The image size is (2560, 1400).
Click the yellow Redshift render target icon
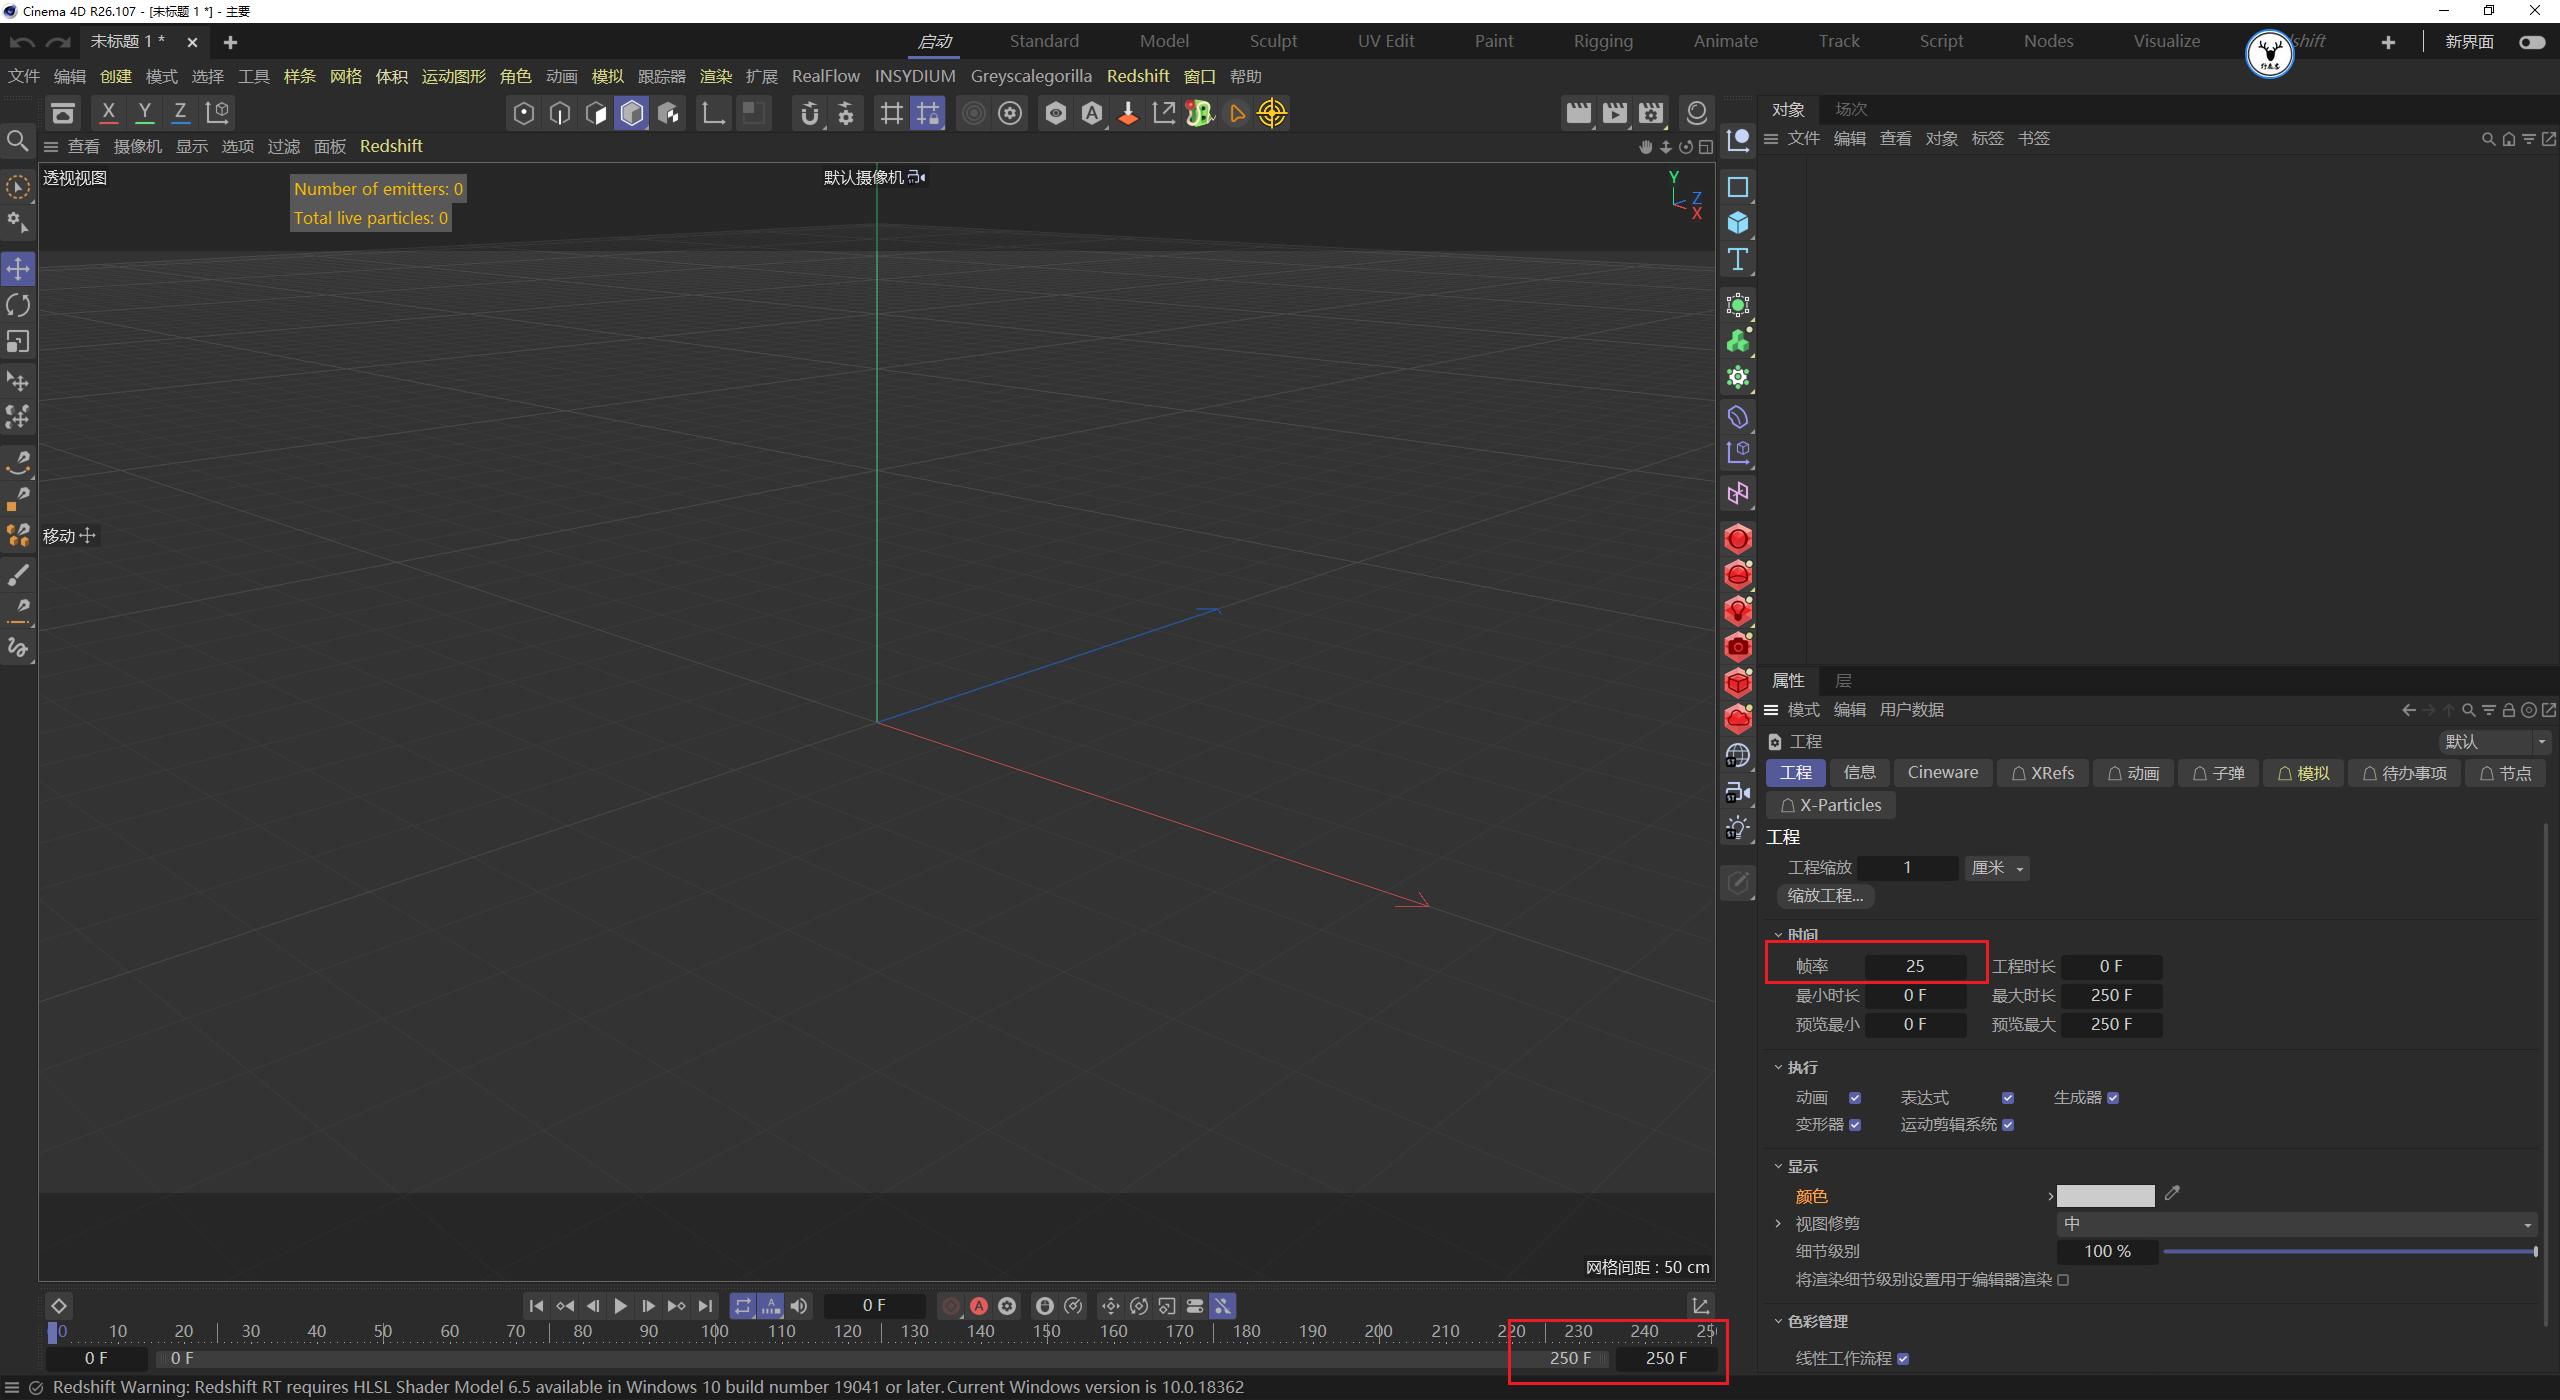[x=1272, y=113]
